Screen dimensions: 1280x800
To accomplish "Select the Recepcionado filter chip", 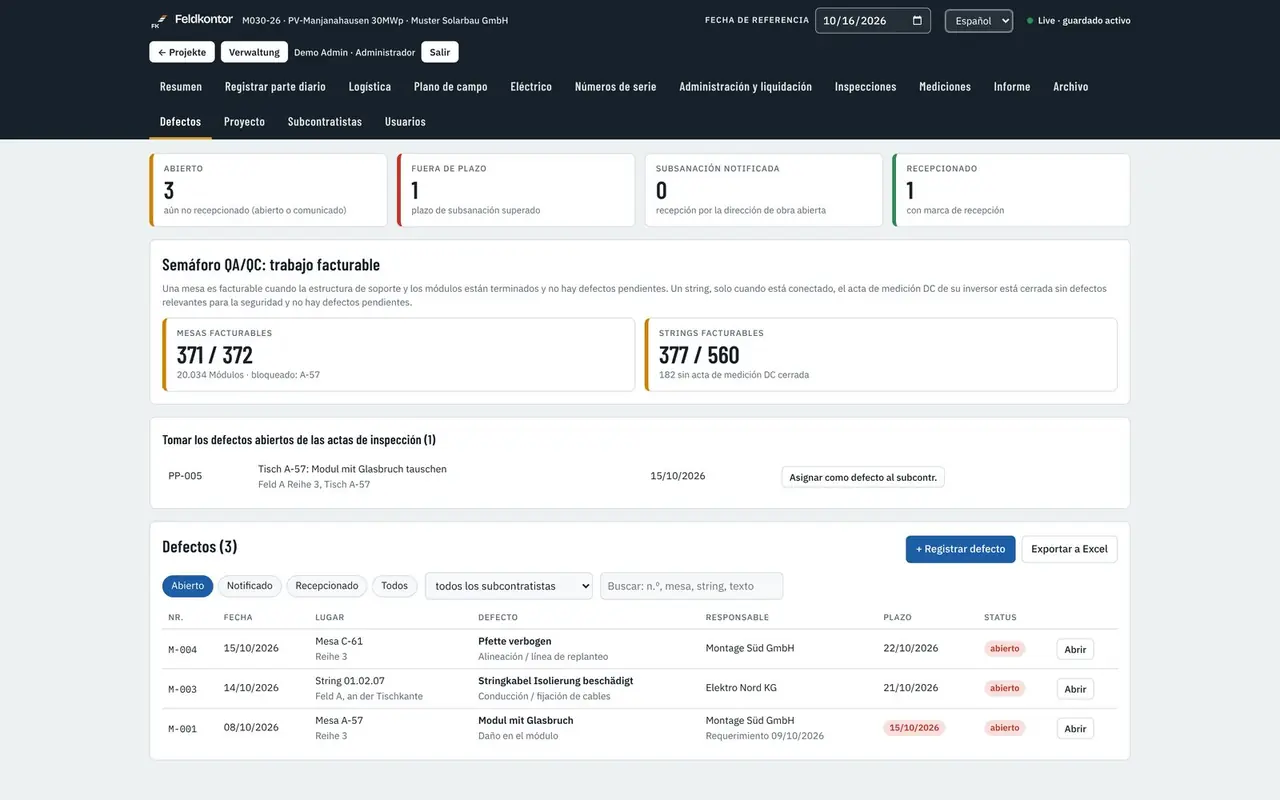I will (x=327, y=586).
